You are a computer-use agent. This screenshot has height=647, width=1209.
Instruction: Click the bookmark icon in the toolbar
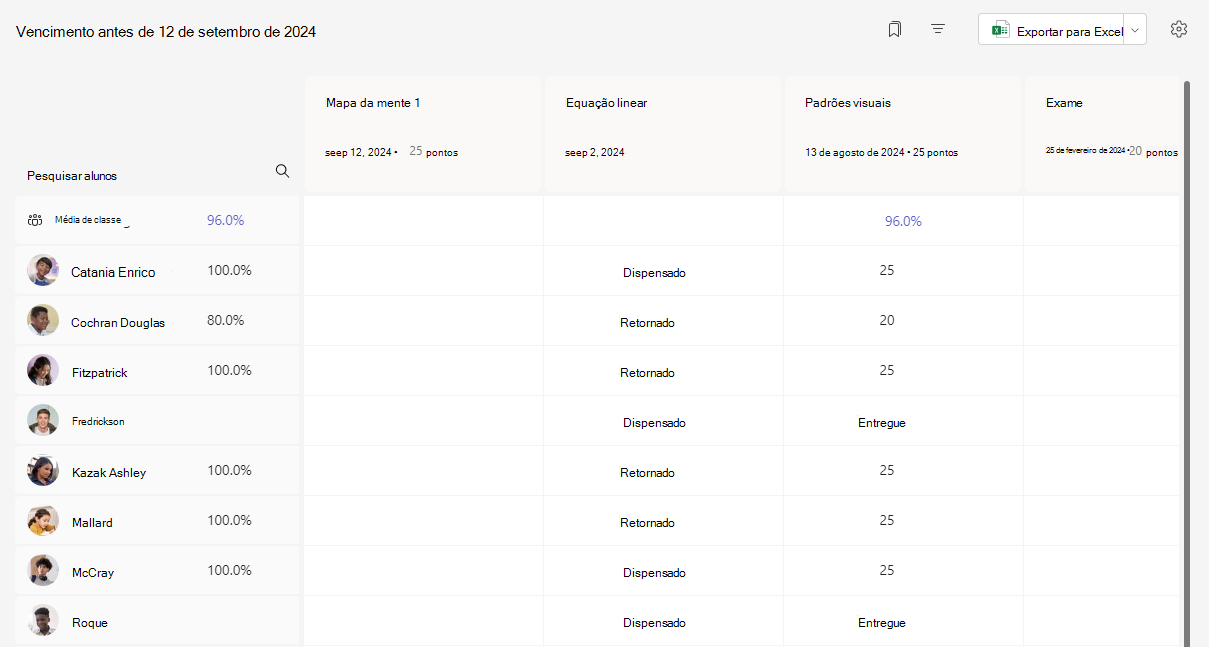[895, 30]
